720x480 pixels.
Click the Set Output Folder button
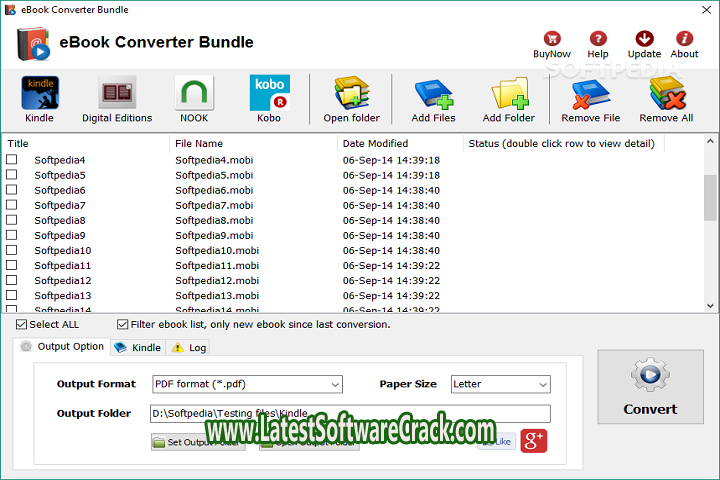(x=198, y=442)
